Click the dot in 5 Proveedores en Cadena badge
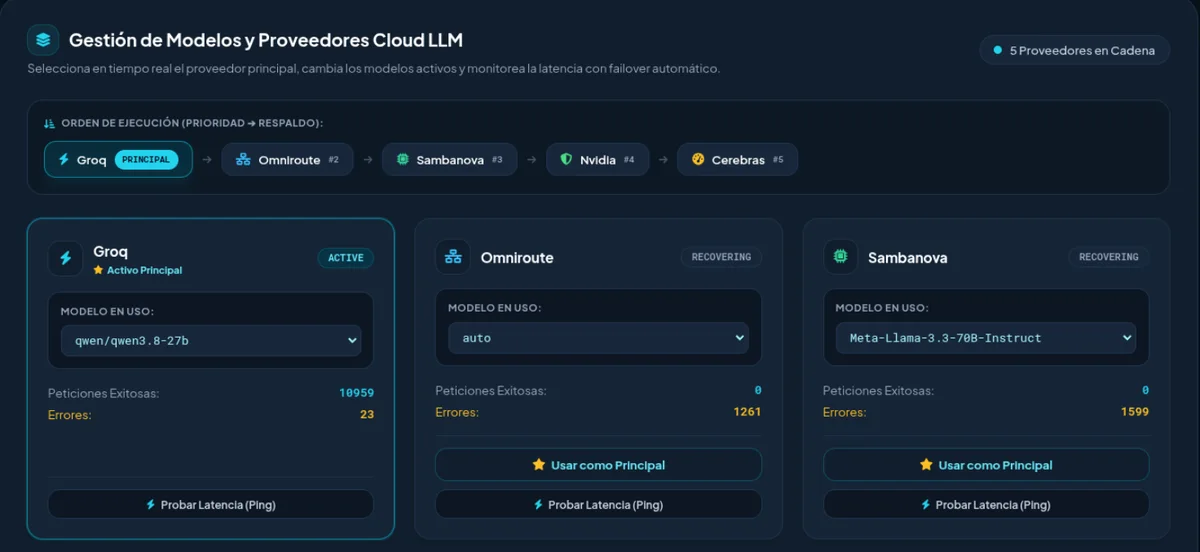Image resolution: width=1200 pixels, height=552 pixels. pos(997,50)
